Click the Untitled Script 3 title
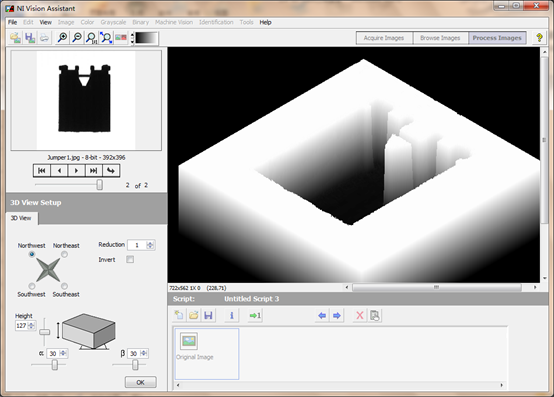The height and width of the screenshot is (397, 554). tap(252, 299)
